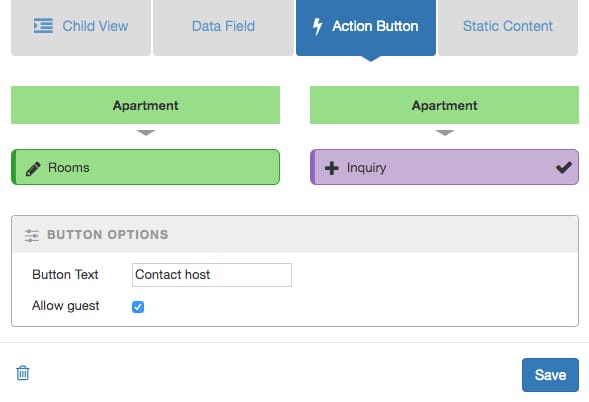Save the button settings

coord(550,375)
